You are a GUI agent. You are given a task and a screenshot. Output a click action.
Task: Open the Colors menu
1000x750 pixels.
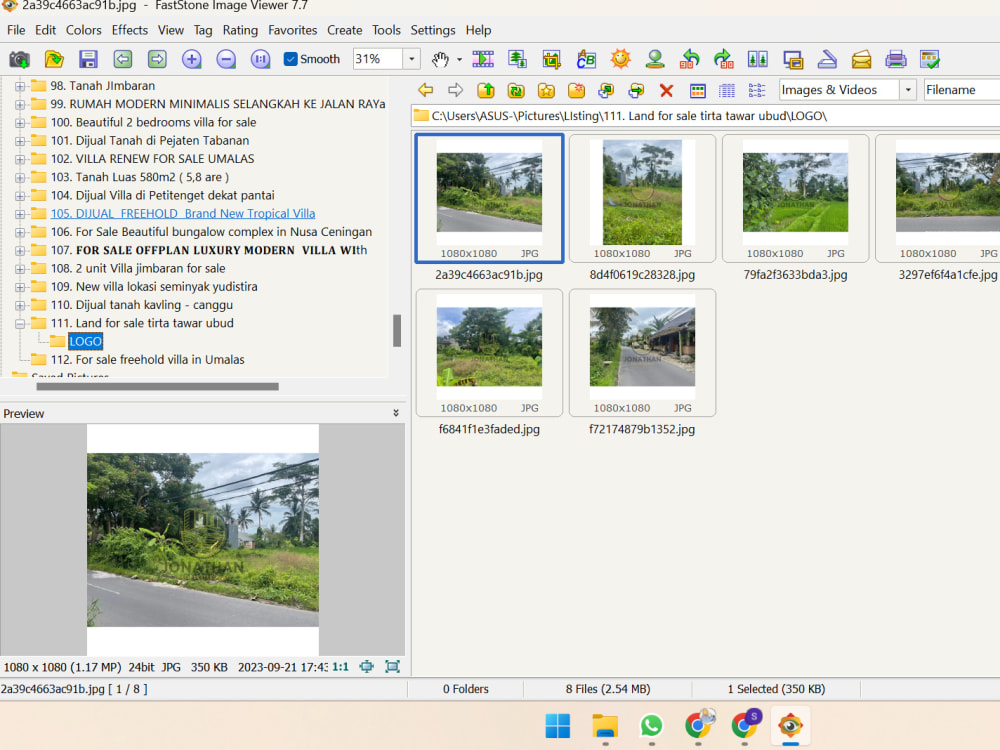(84, 30)
